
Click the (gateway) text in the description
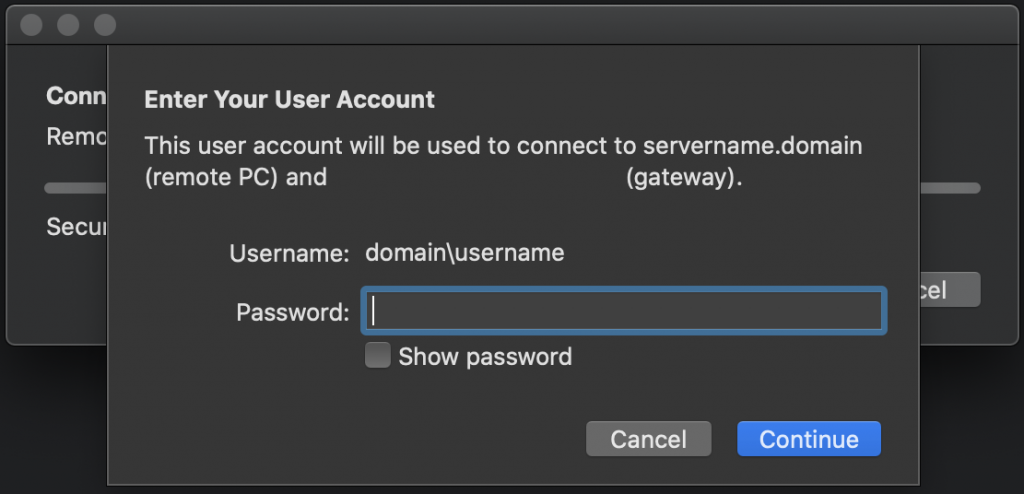click(x=683, y=180)
